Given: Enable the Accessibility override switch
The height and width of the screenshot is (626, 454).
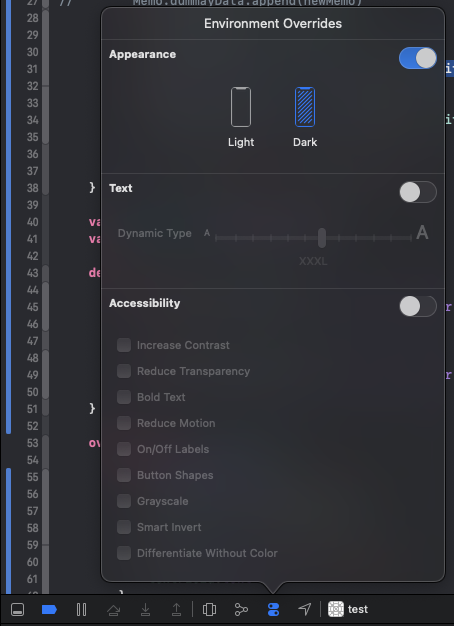Looking at the screenshot, I should pos(418,307).
